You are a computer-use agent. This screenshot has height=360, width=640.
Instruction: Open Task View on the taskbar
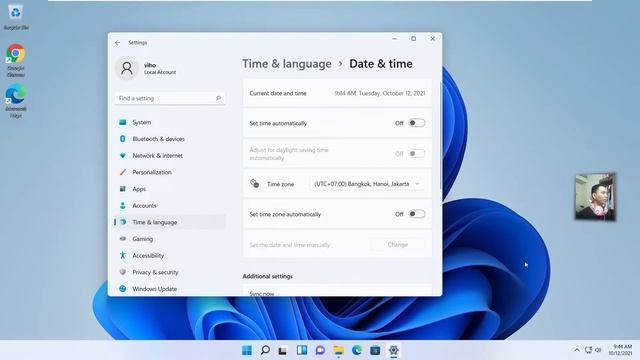283,350
